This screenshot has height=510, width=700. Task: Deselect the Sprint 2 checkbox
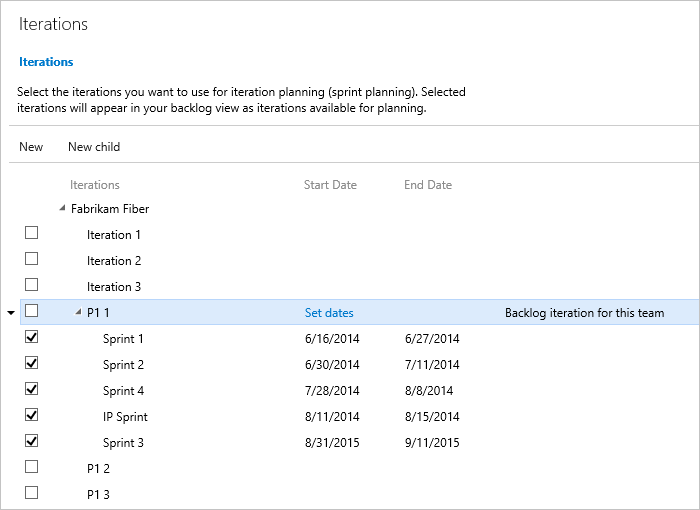coord(32,363)
